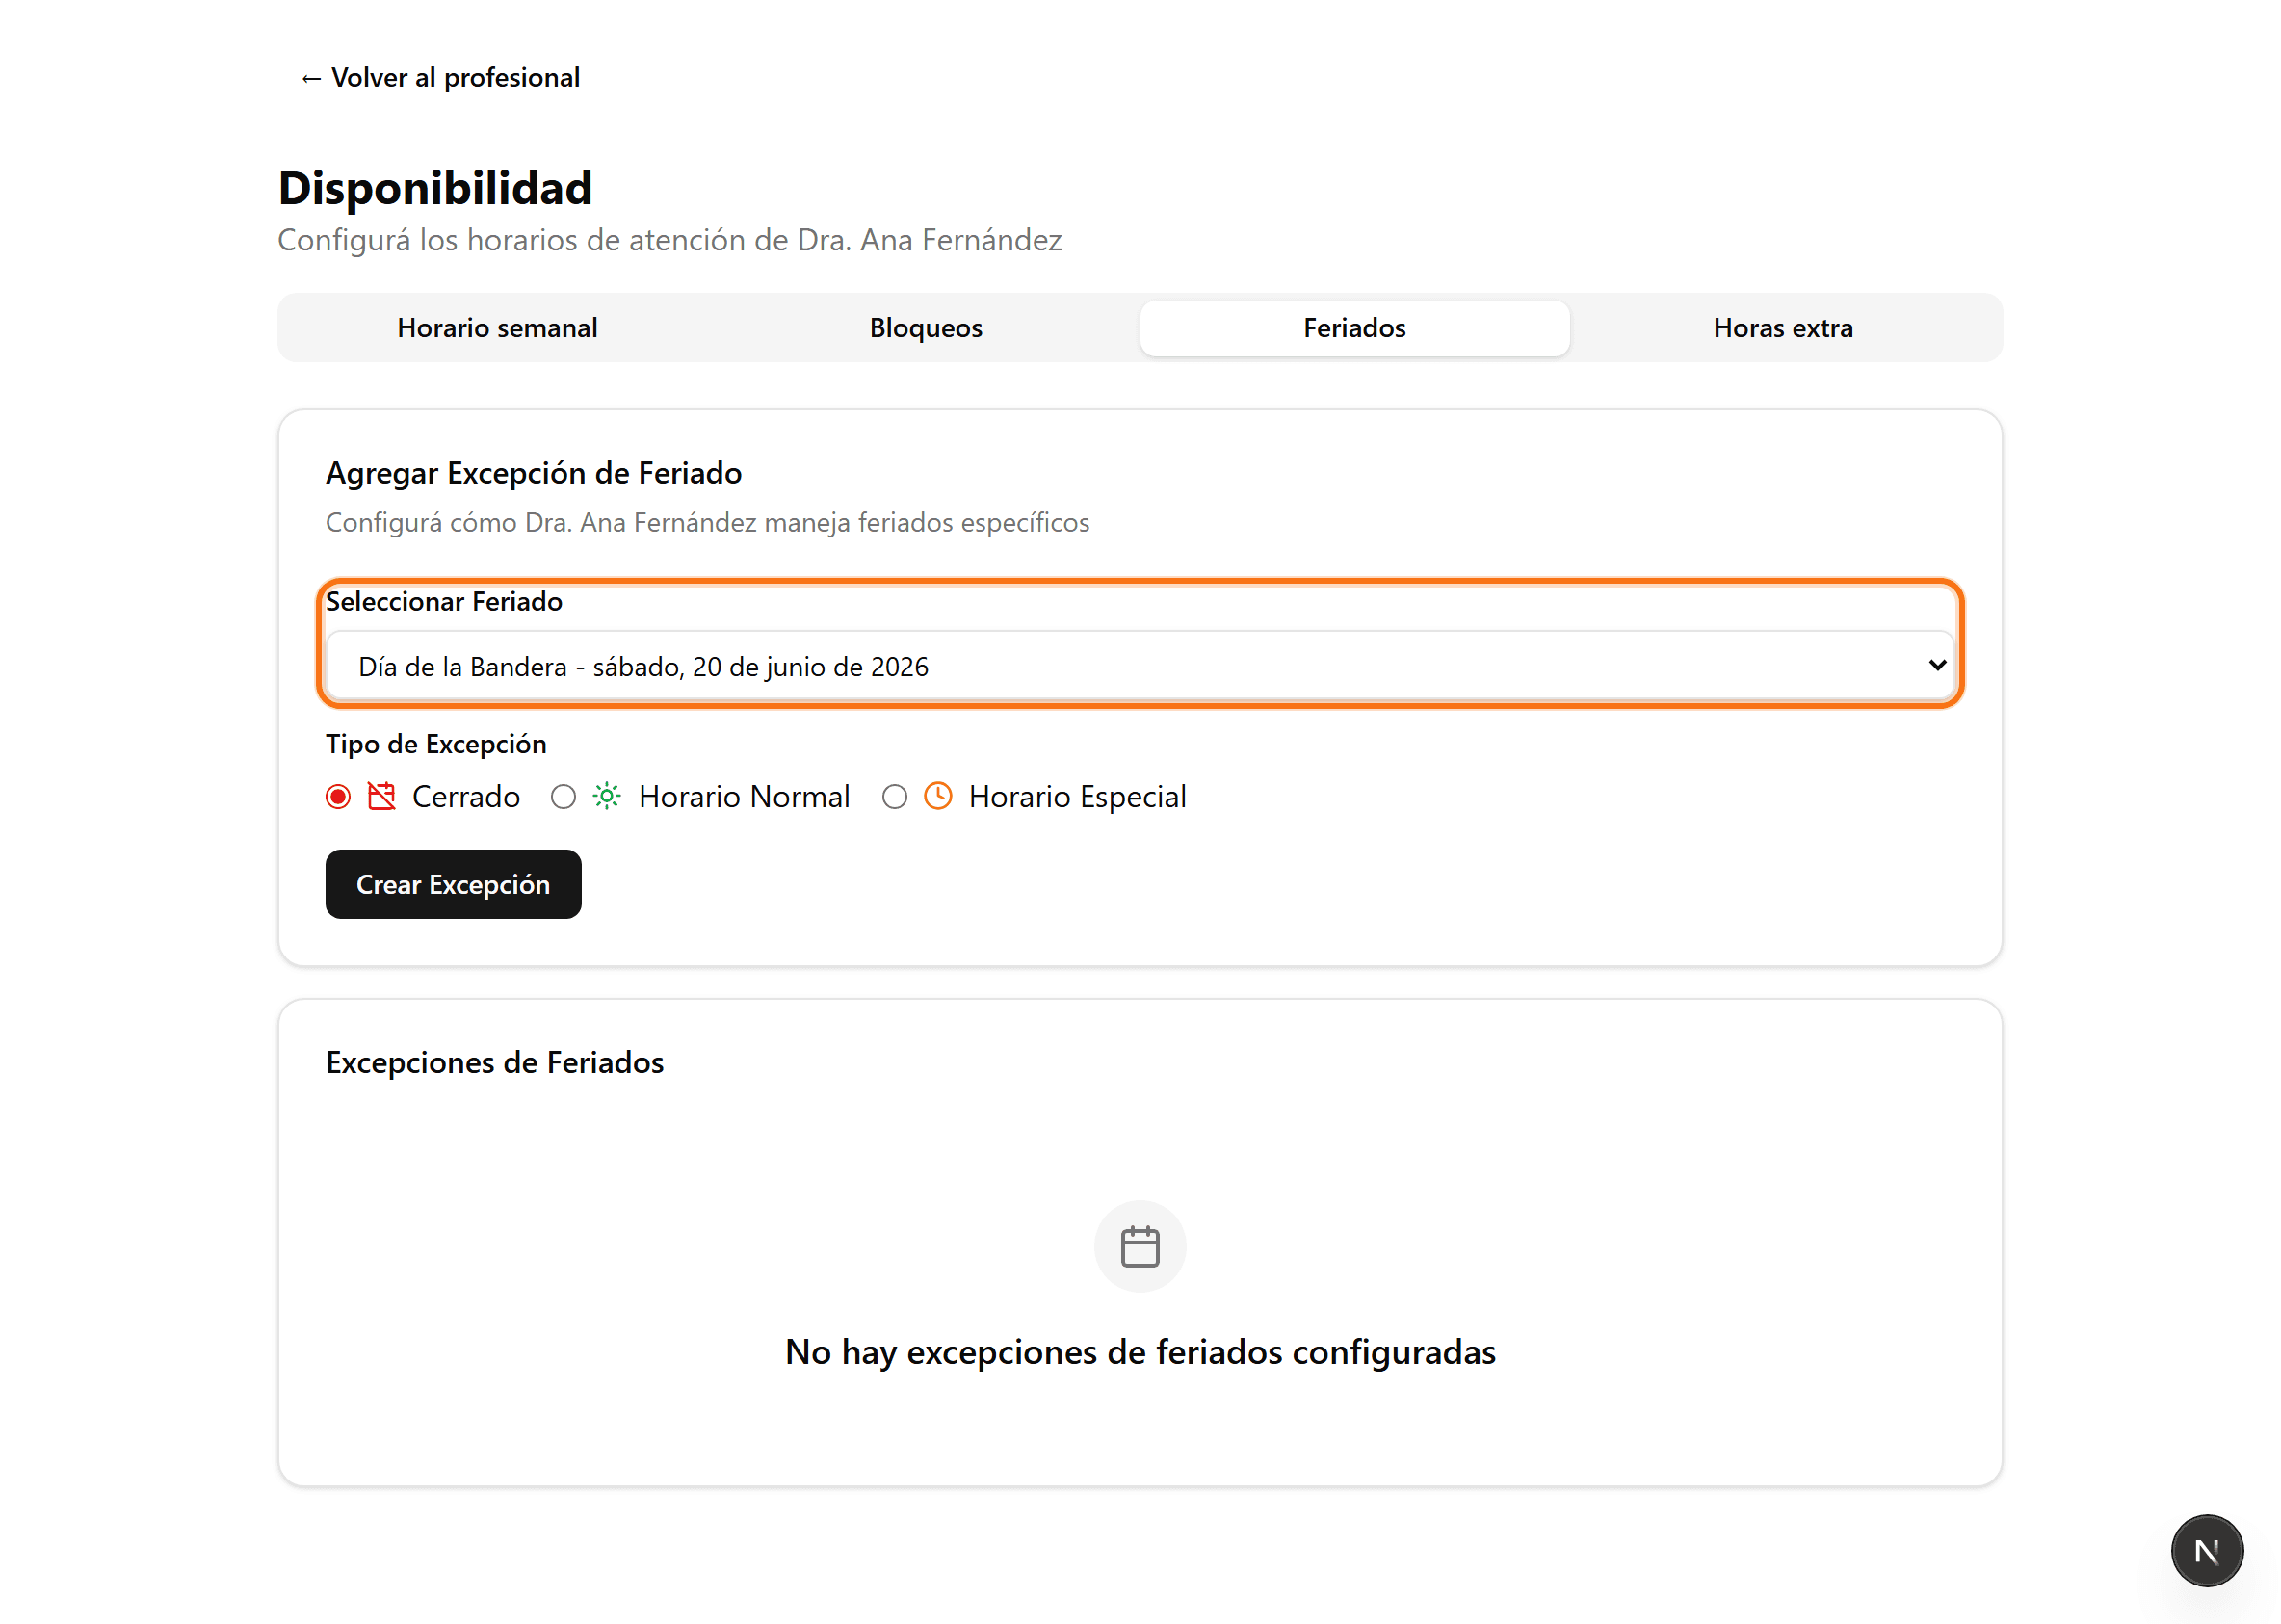Image resolution: width=2281 pixels, height=1624 pixels.
Task: Click the Horario Normal label text
Action: tap(744, 797)
